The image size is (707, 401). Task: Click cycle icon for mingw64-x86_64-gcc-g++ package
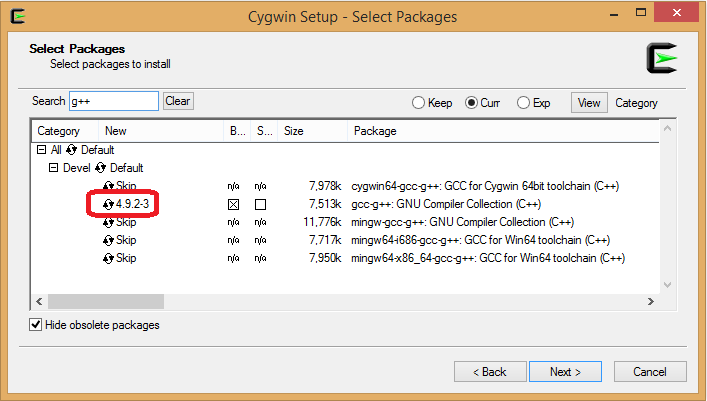click(108, 258)
